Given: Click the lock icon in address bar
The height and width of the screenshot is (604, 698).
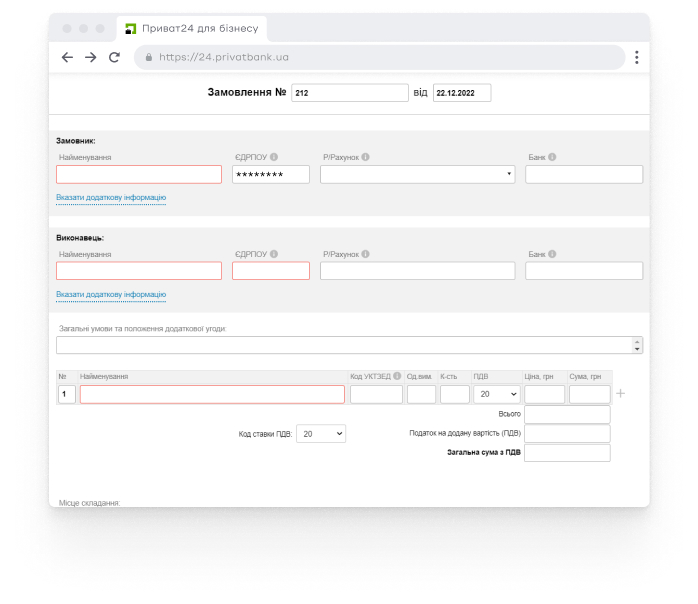Looking at the screenshot, I should coord(149,58).
